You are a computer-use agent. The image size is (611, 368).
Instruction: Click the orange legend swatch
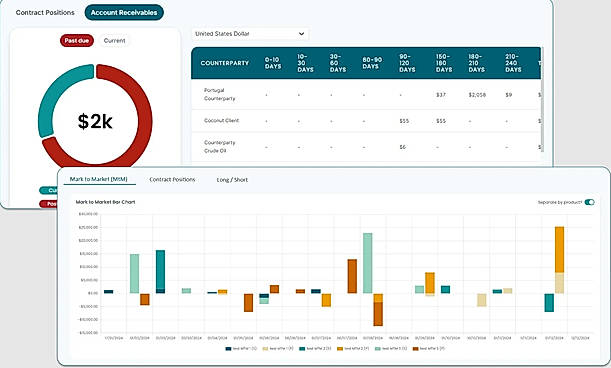tap(340, 349)
